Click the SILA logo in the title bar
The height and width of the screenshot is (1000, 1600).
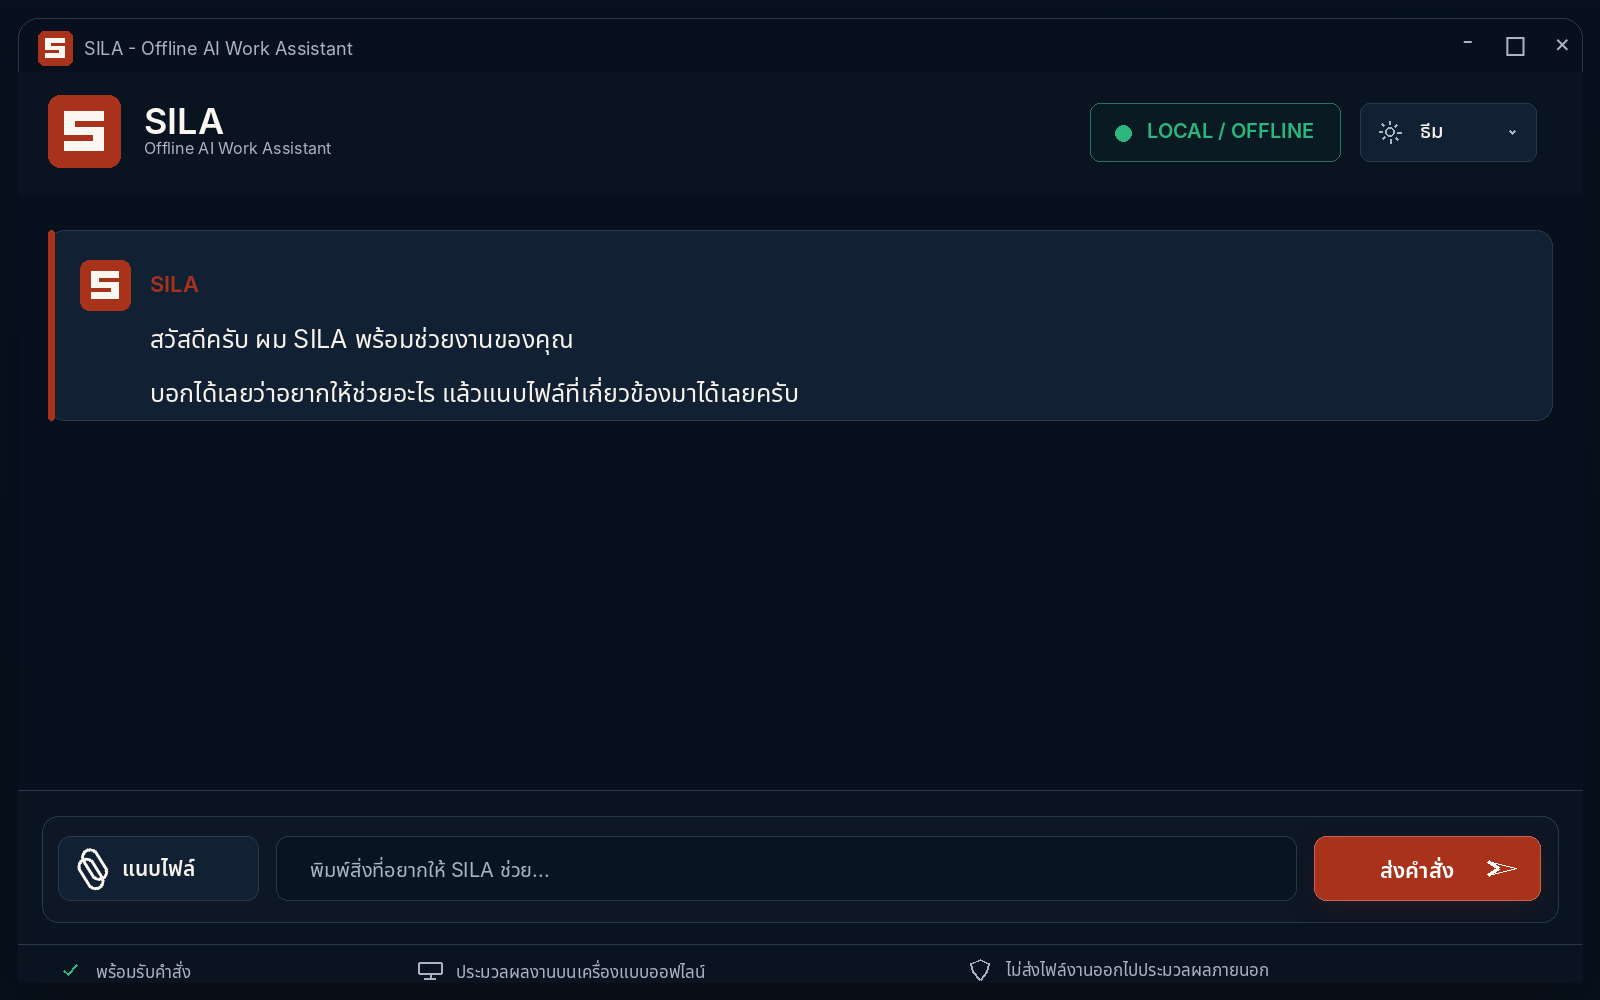(55, 48)
